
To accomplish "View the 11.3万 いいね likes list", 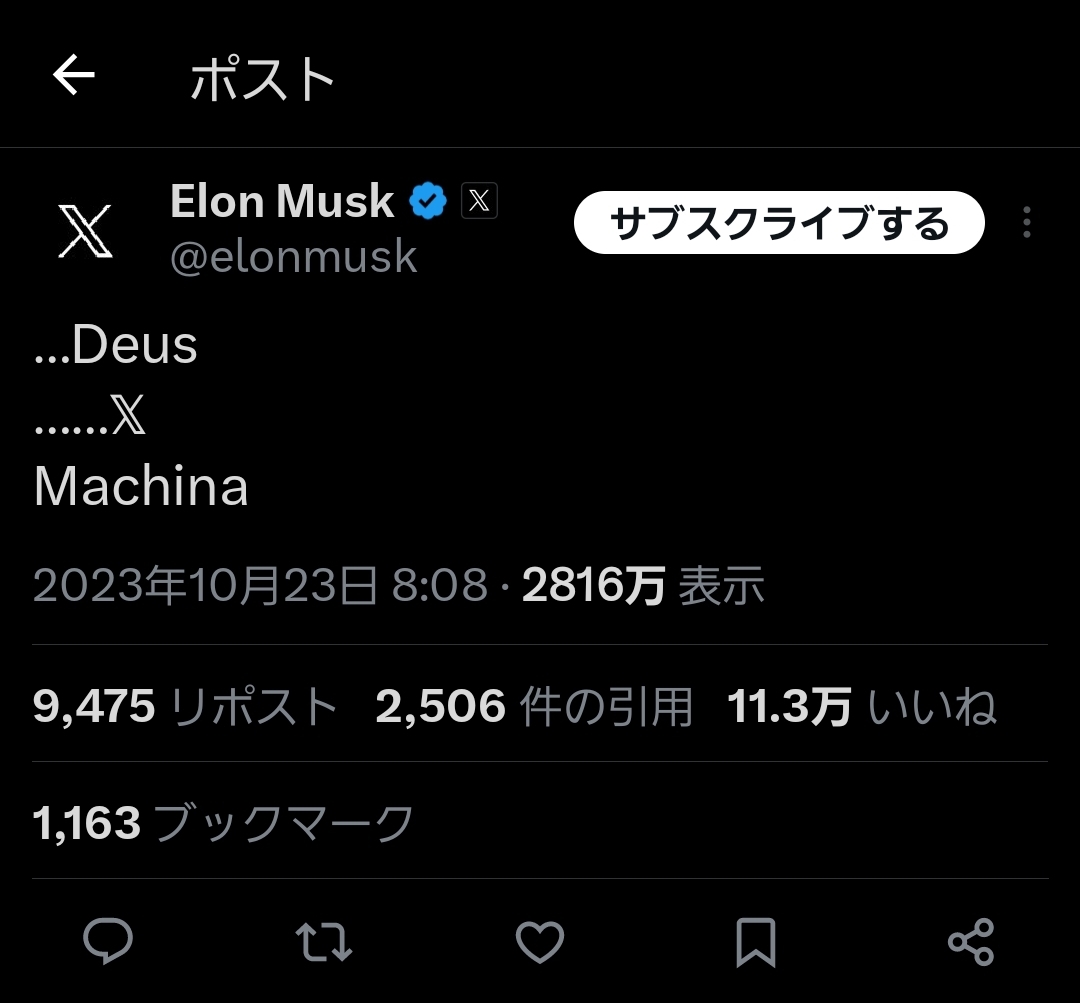I will (x=861, y=707).
